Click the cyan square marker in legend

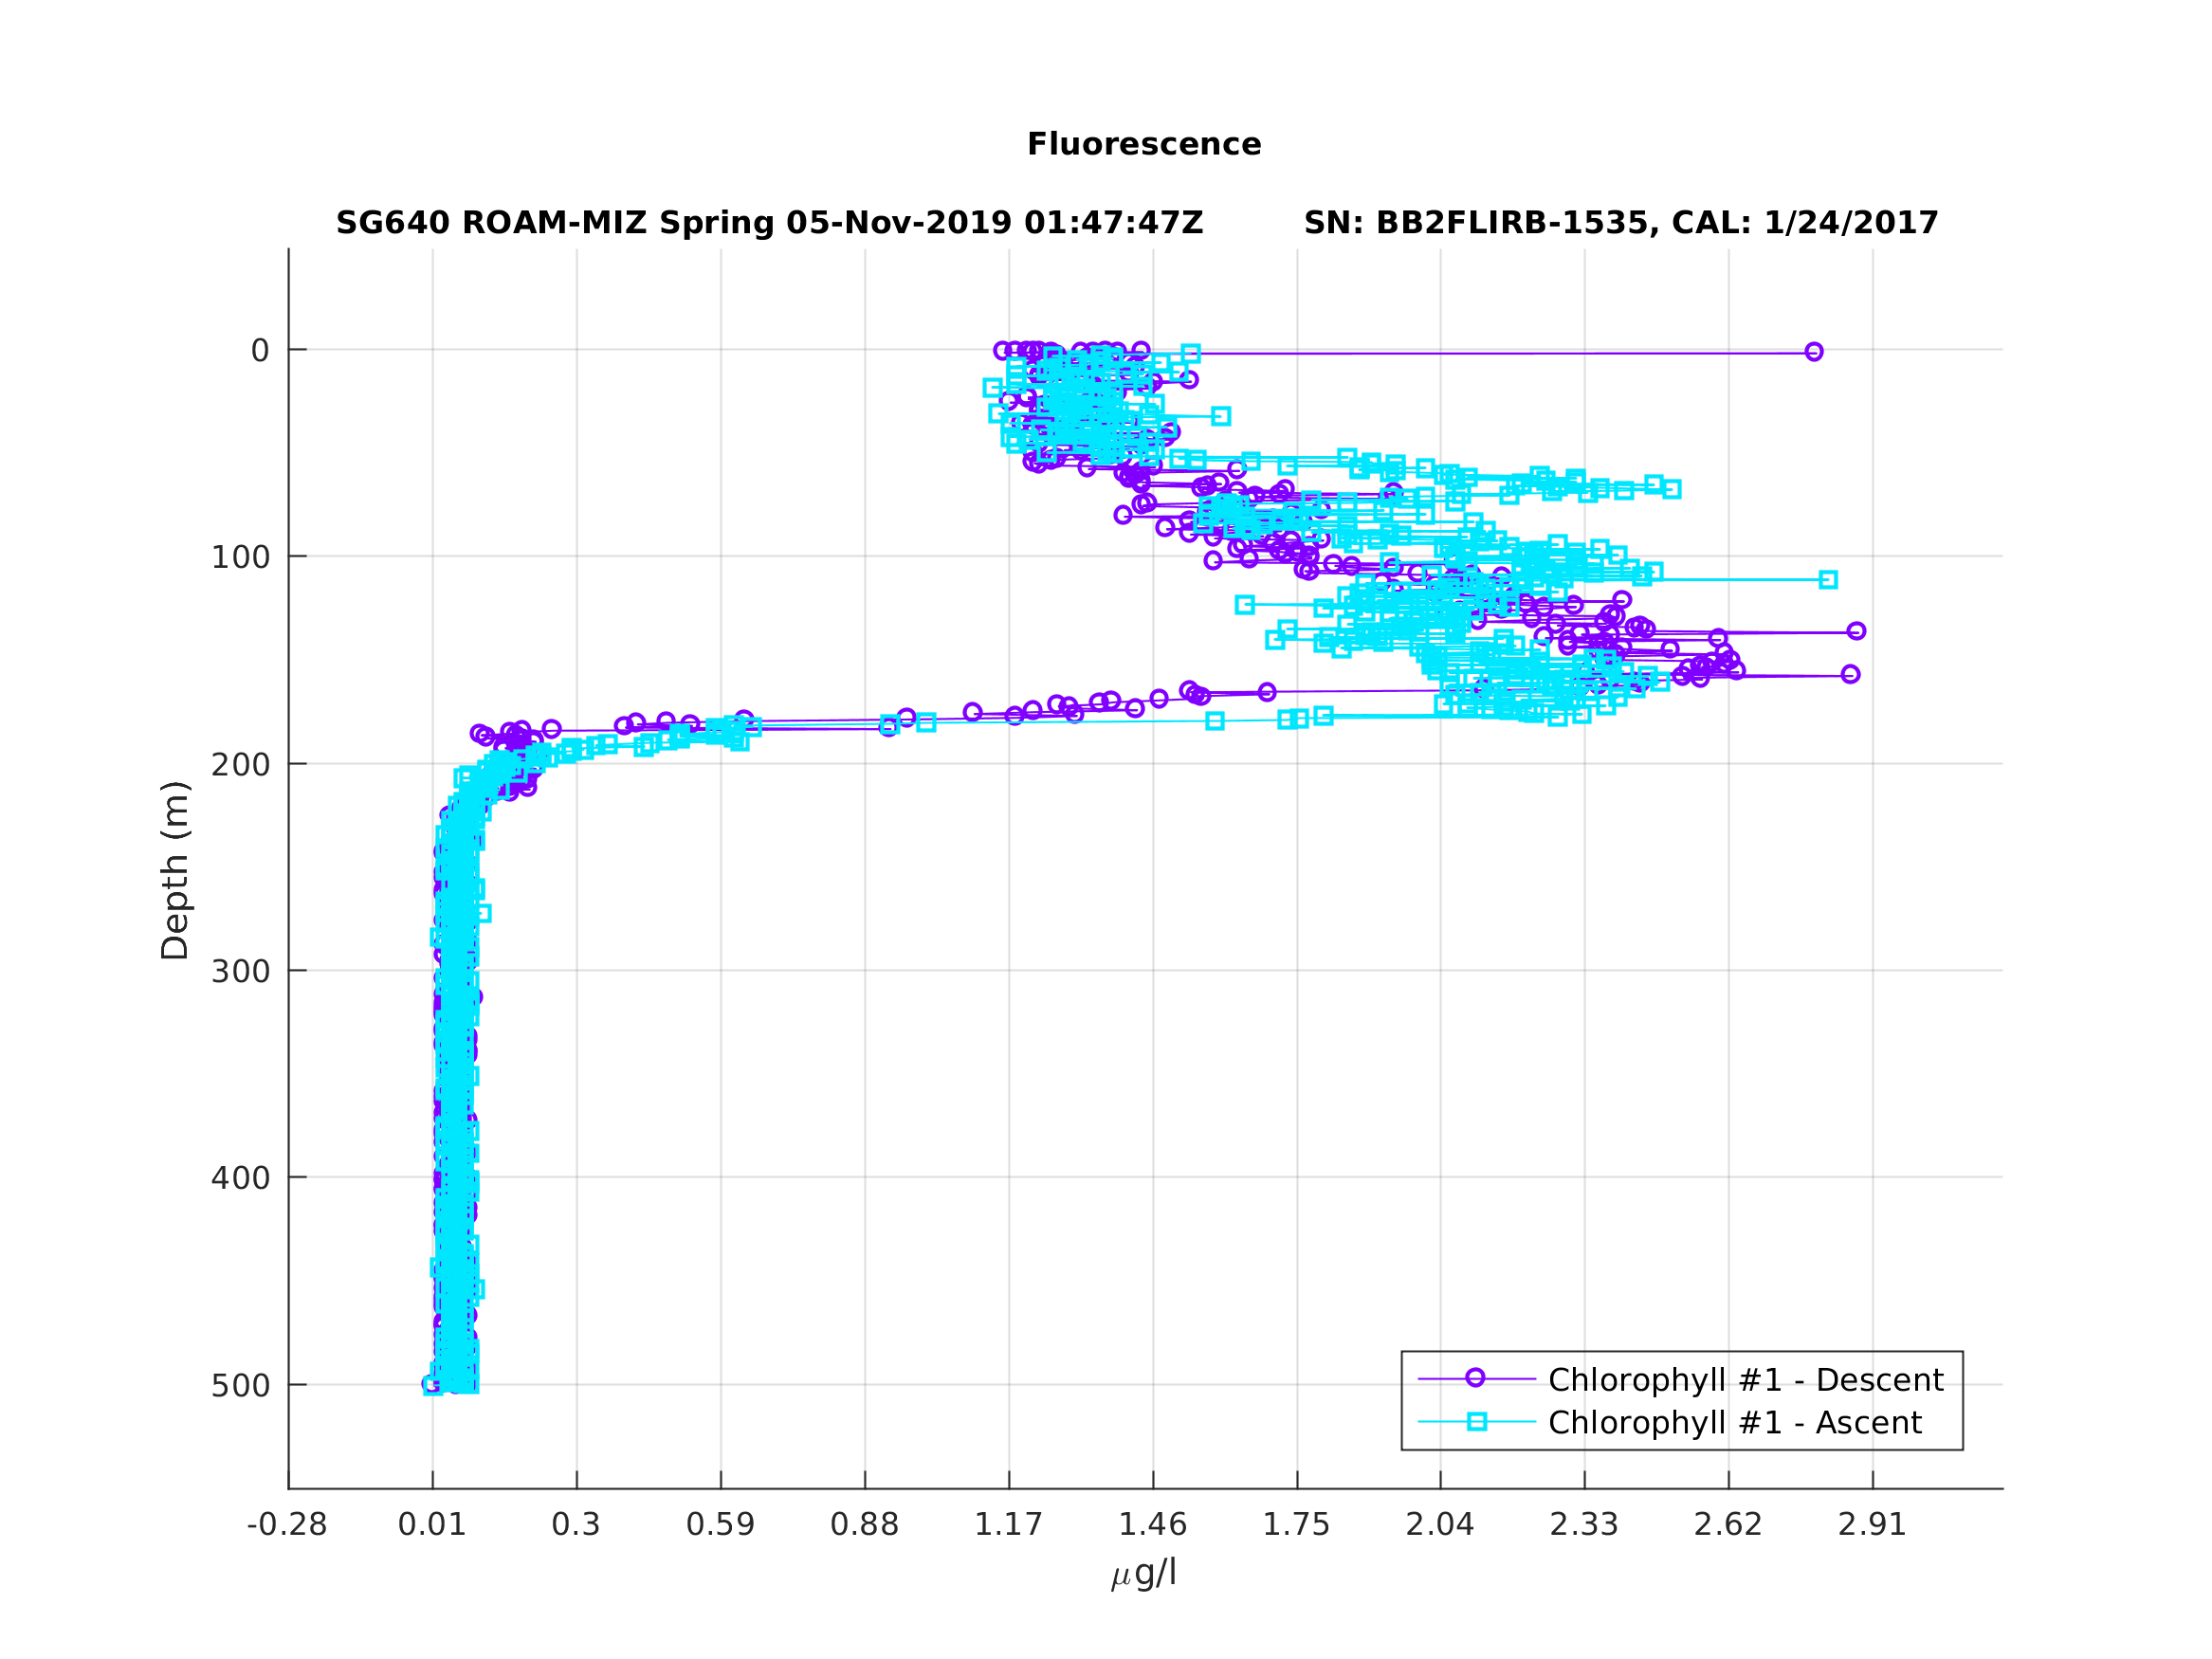(1477, 1422)
